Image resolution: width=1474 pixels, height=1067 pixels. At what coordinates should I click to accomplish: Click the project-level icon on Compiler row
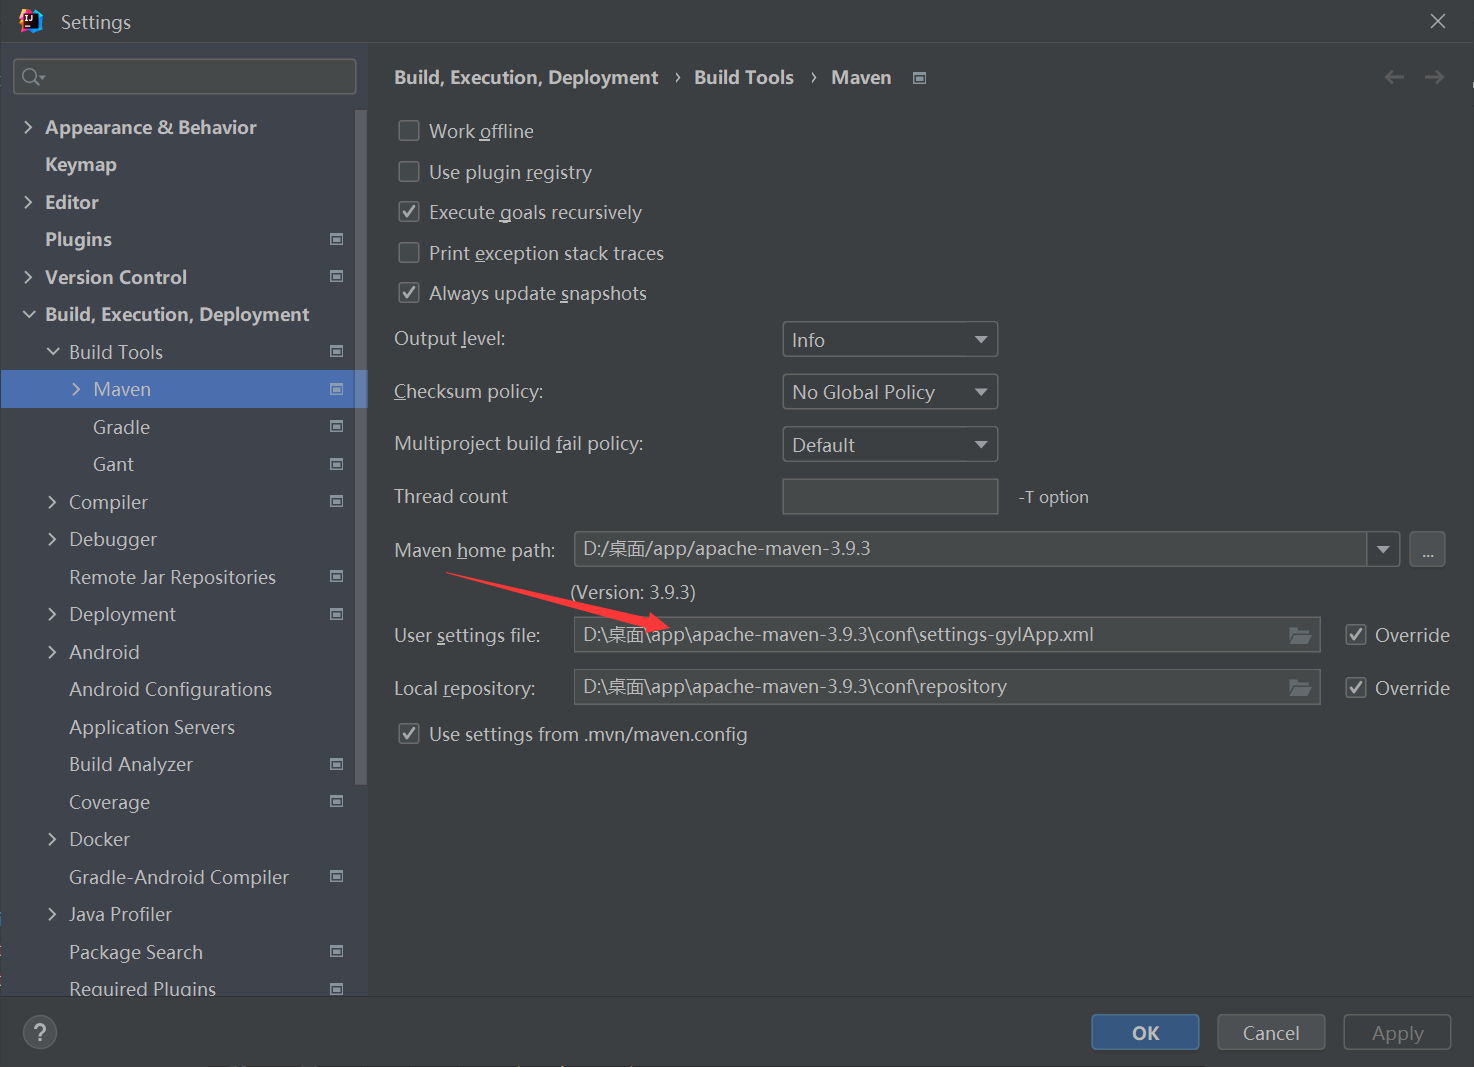click(337, 501)
